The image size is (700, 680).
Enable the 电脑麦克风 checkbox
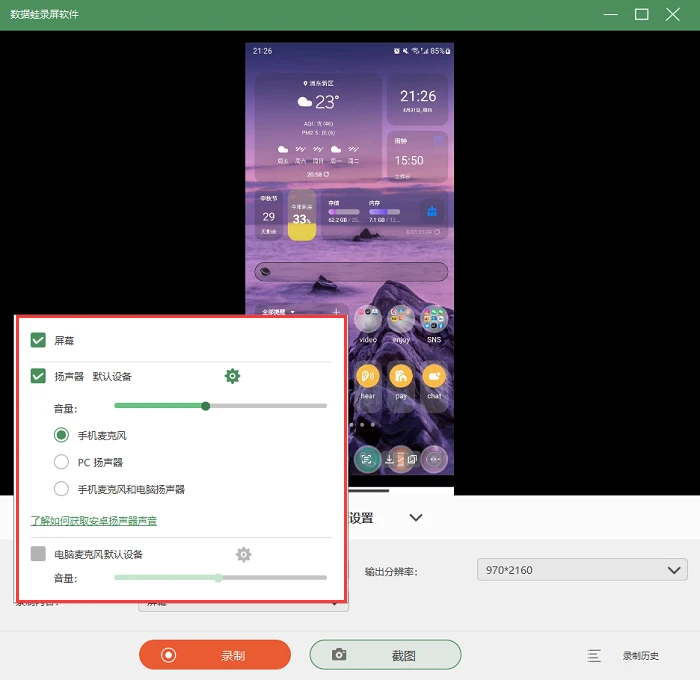point(38,554)
